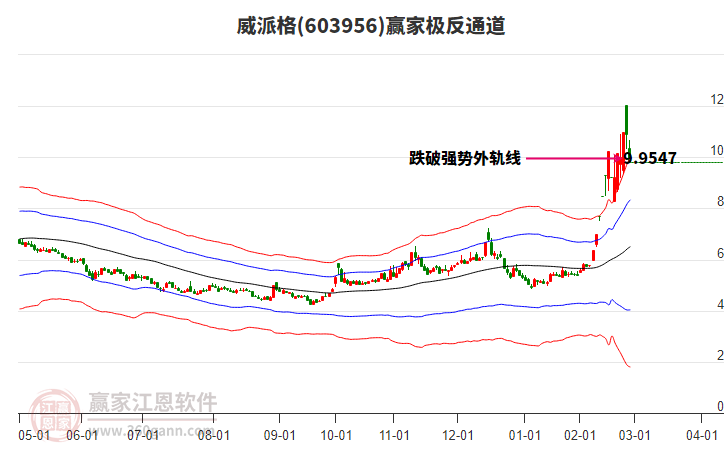This screenshot has width=726, height=450.
Task: Click the x-axis date 09-01
Action: point(279,435)
